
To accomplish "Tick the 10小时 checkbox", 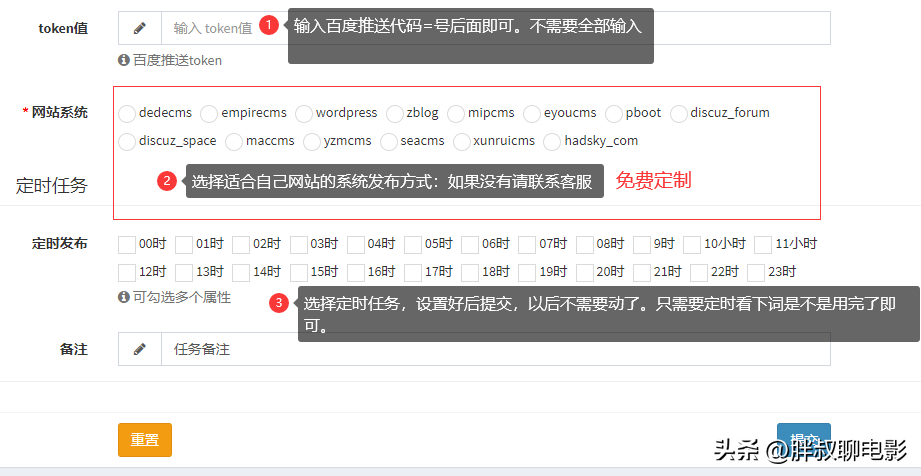I will coord(692,244).
